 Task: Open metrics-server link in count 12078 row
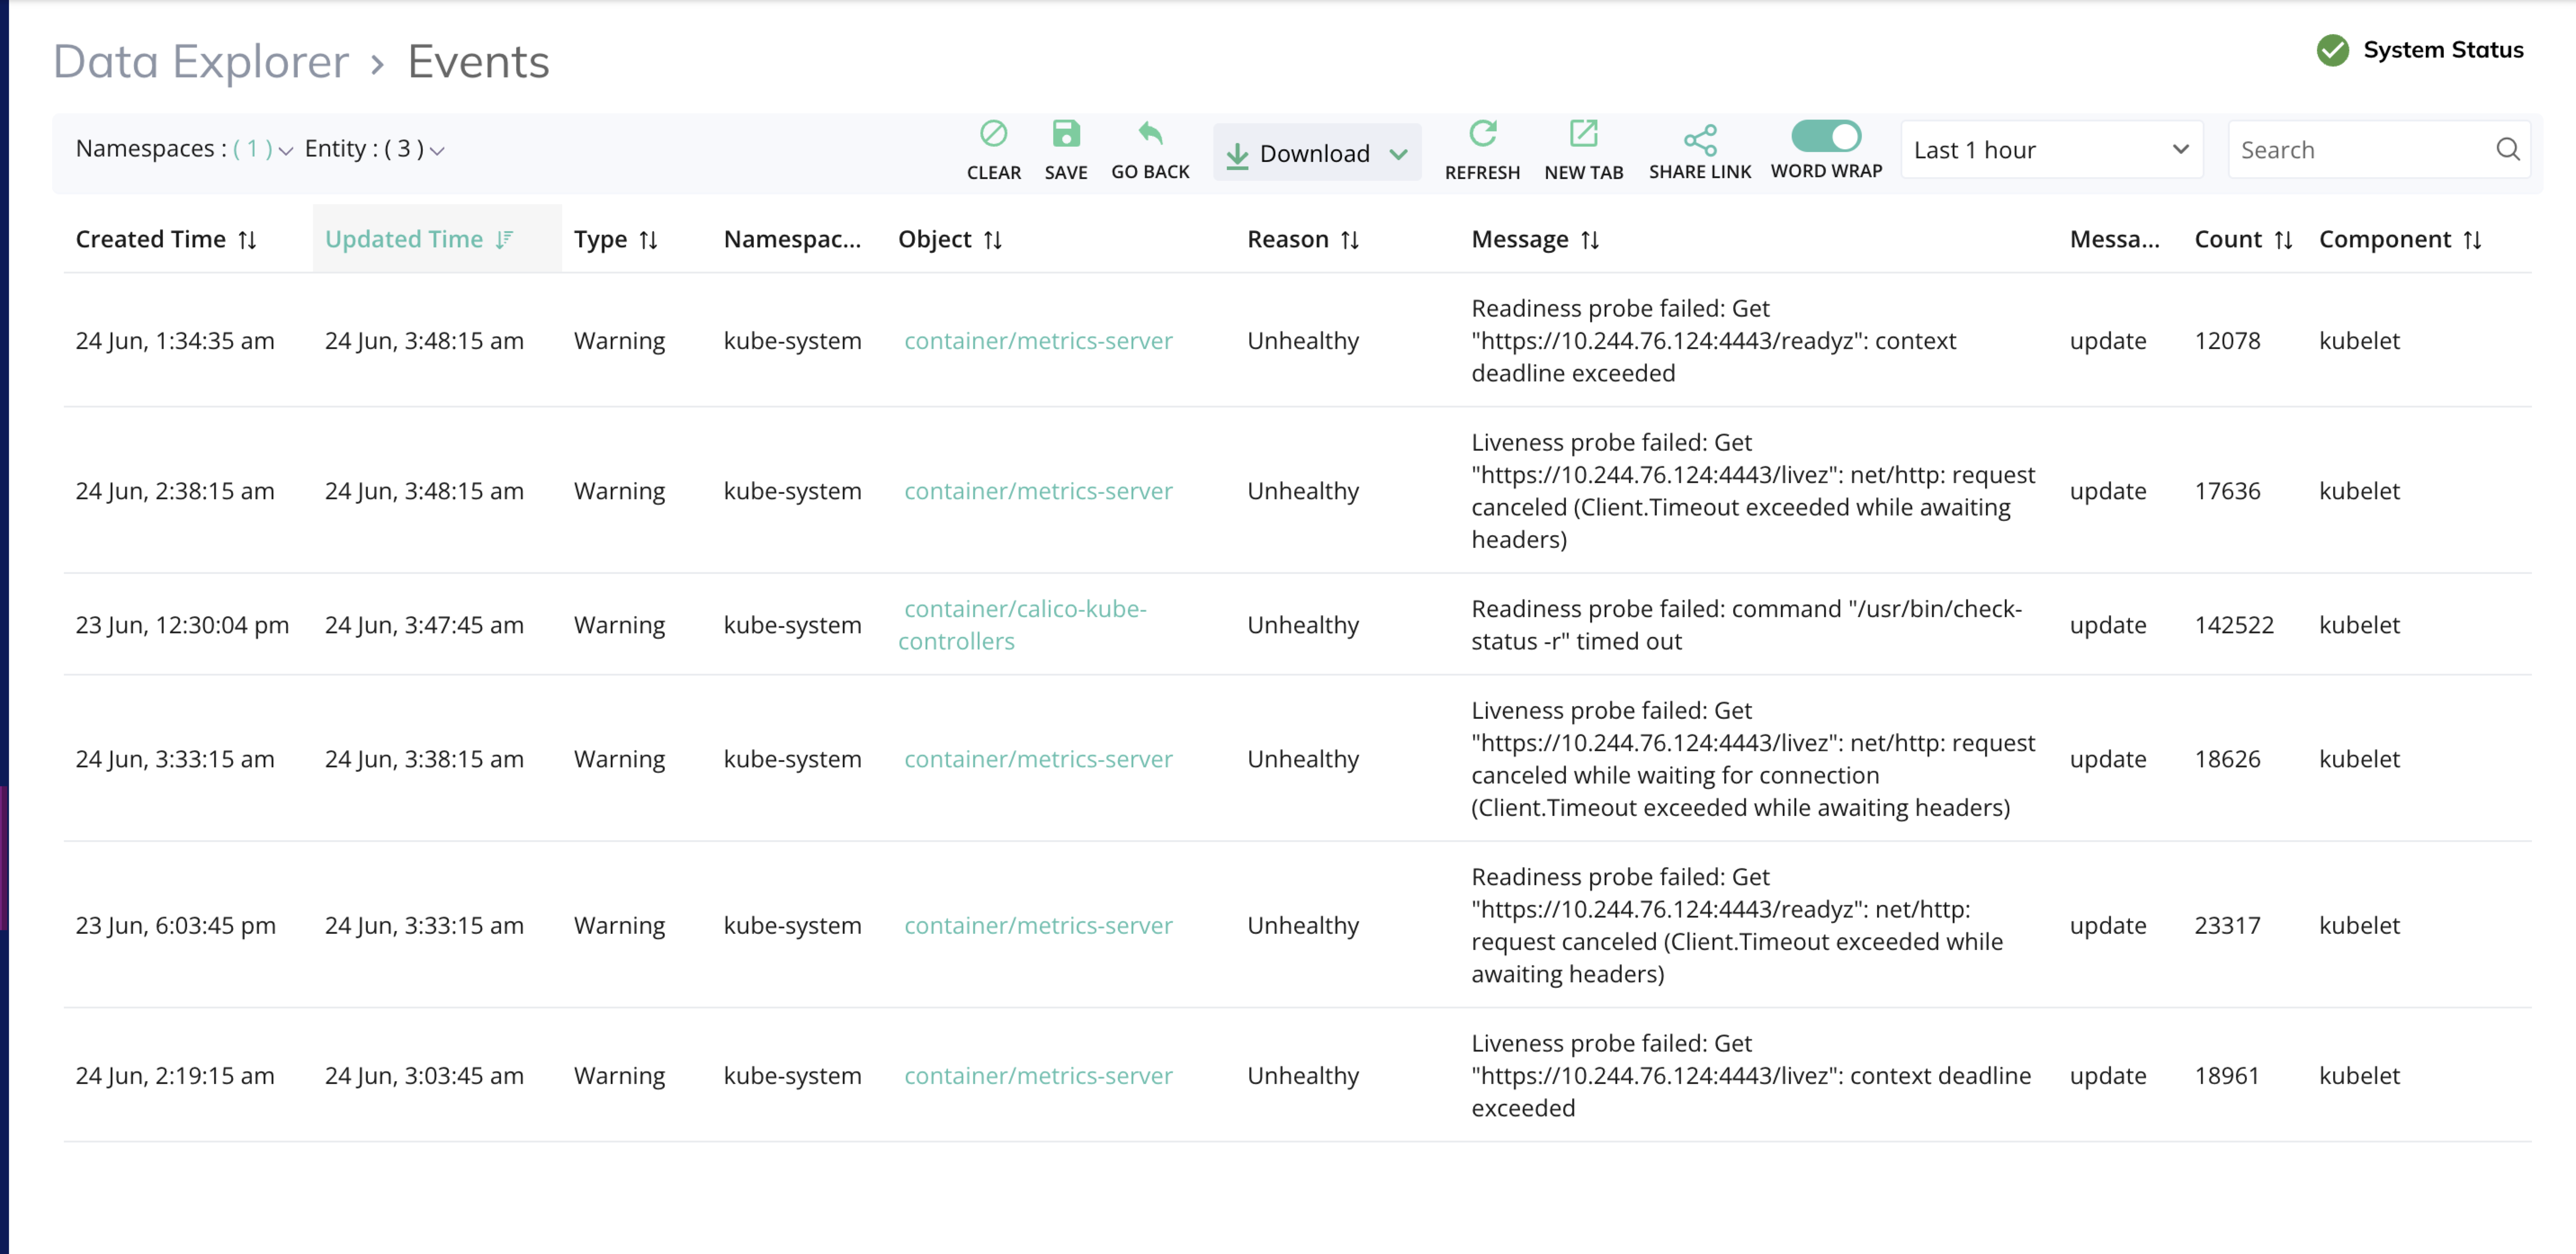(1038, 341)
